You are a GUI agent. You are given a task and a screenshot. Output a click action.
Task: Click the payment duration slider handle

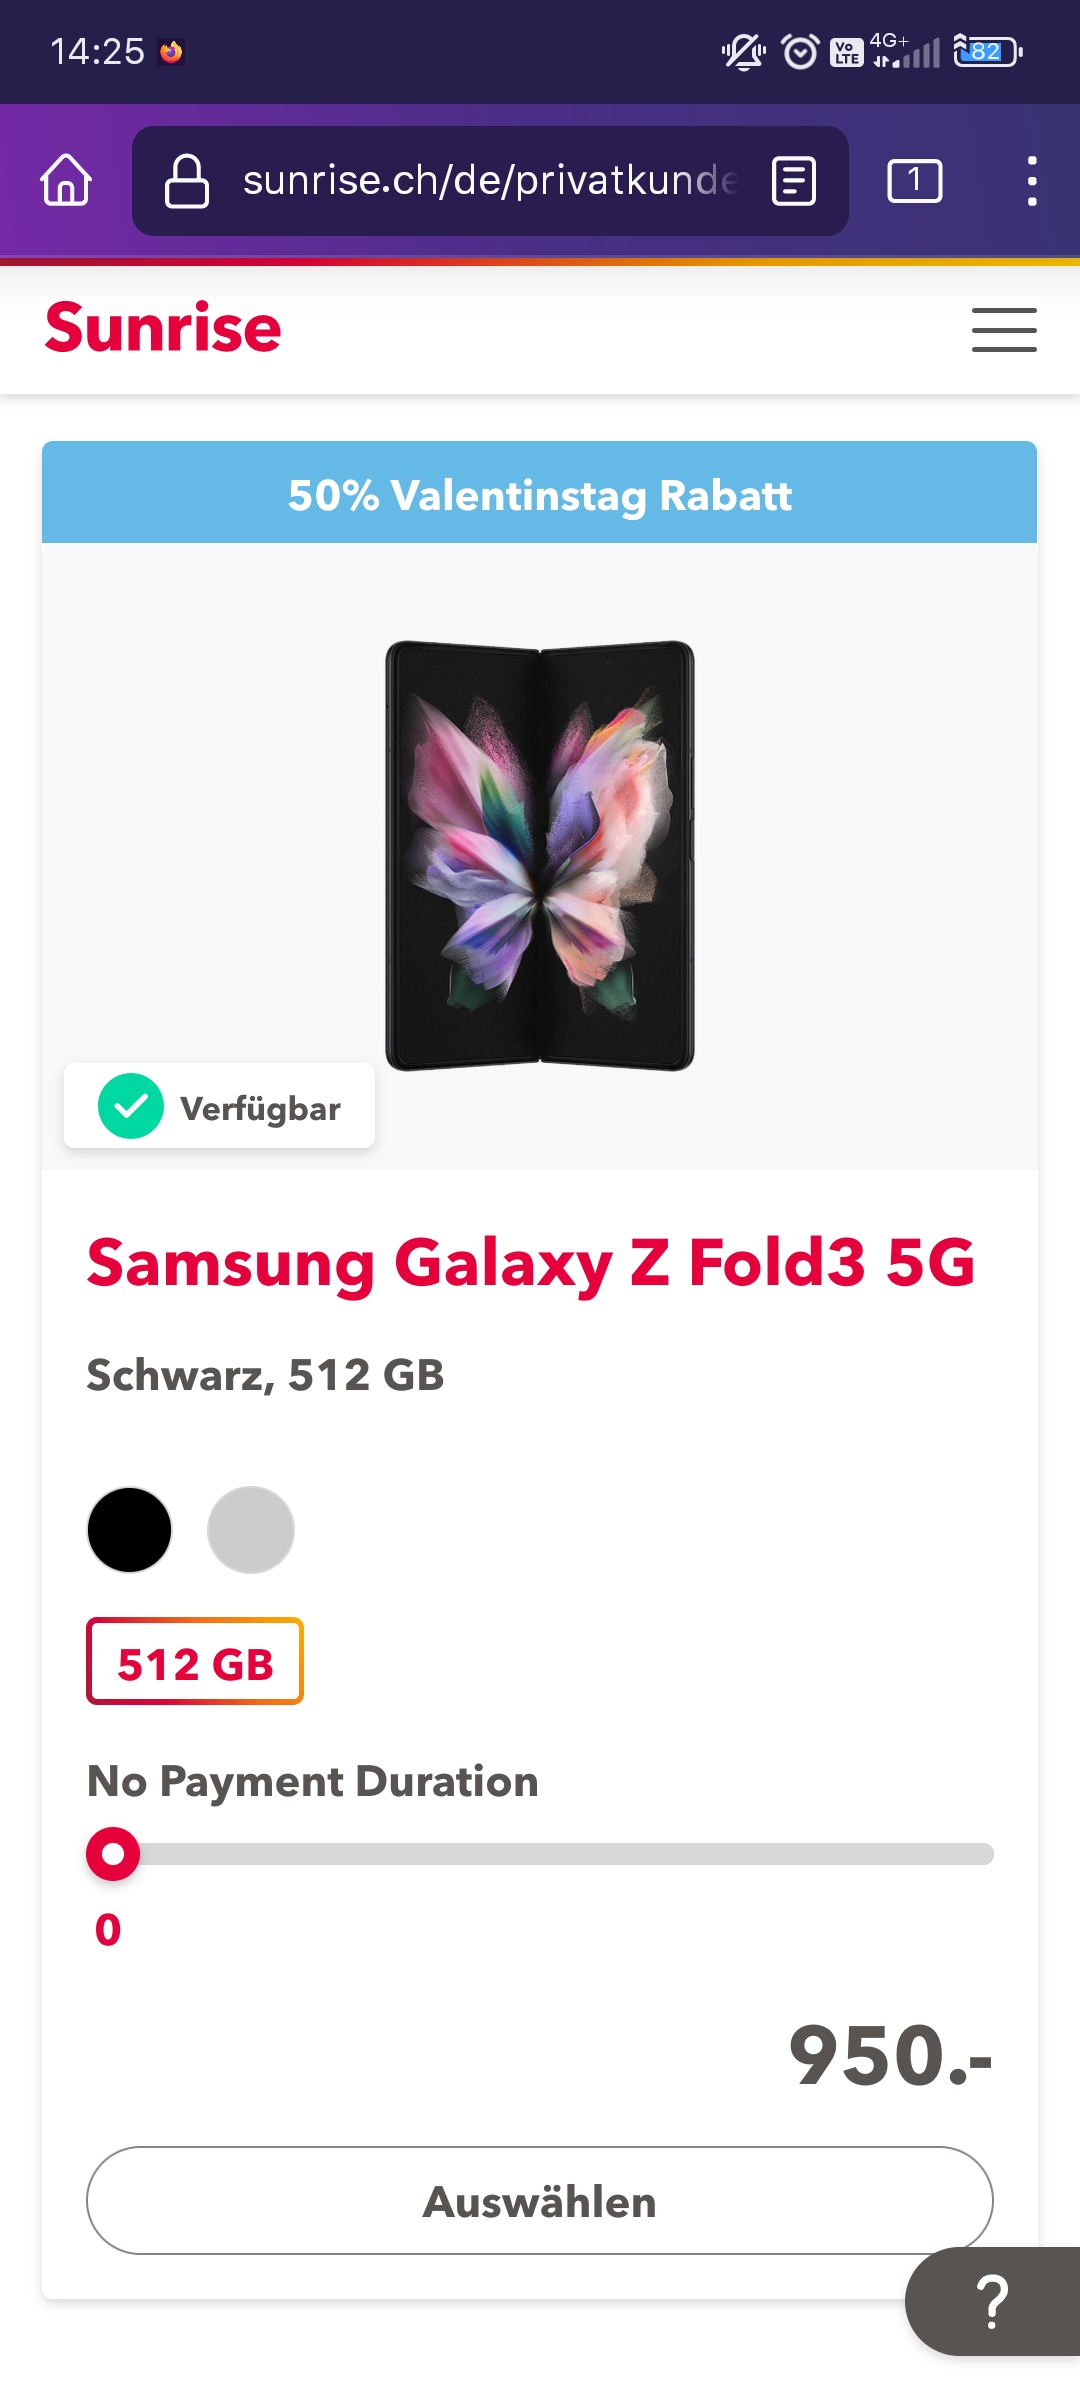point(113,1854)
